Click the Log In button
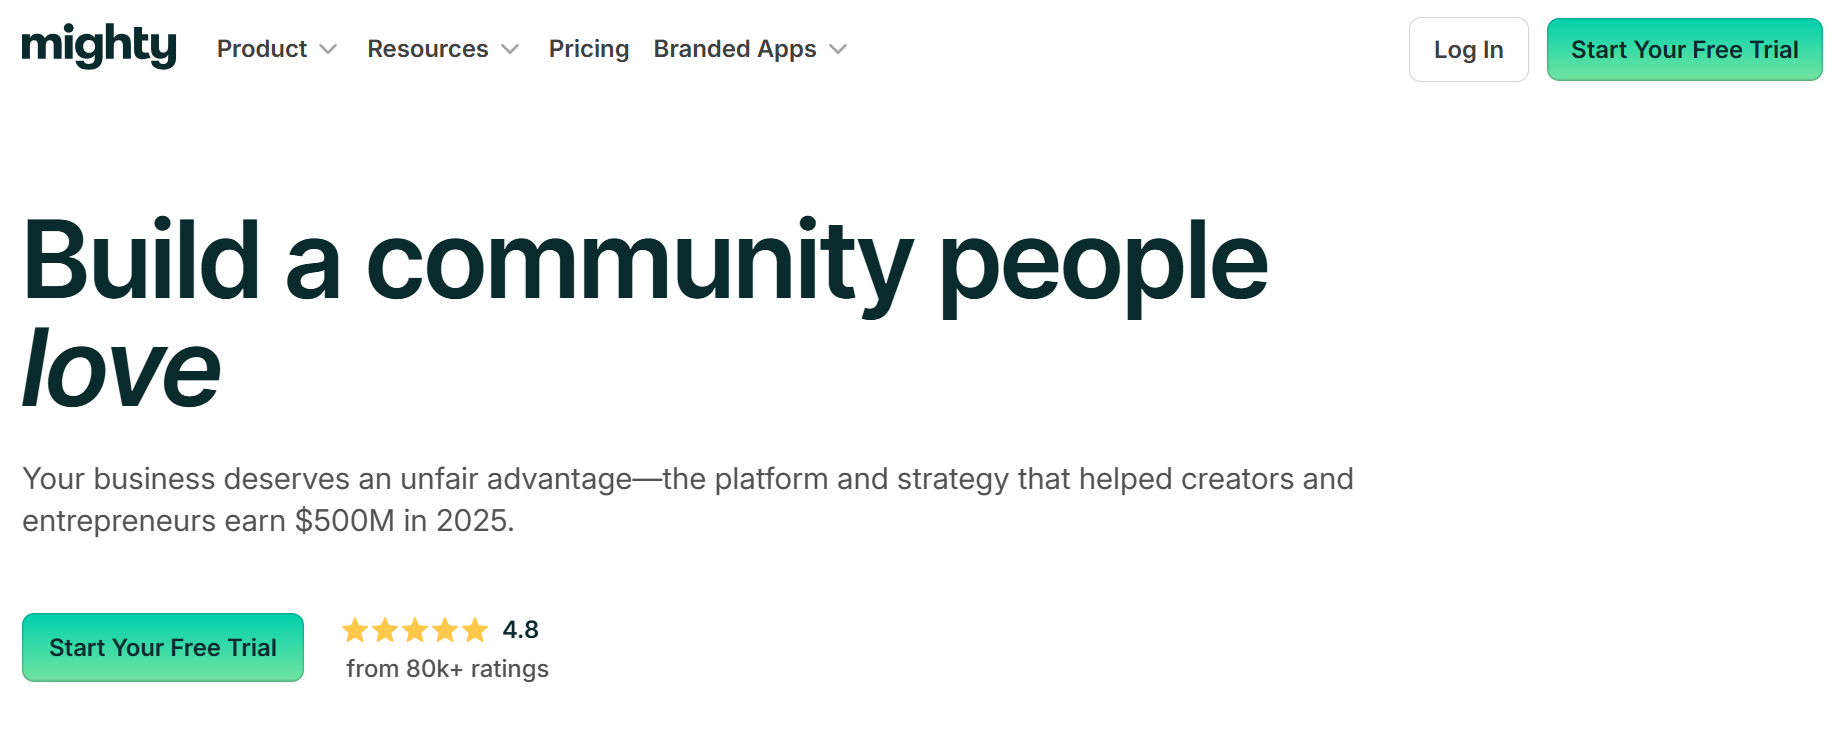 pos(1467,49)
